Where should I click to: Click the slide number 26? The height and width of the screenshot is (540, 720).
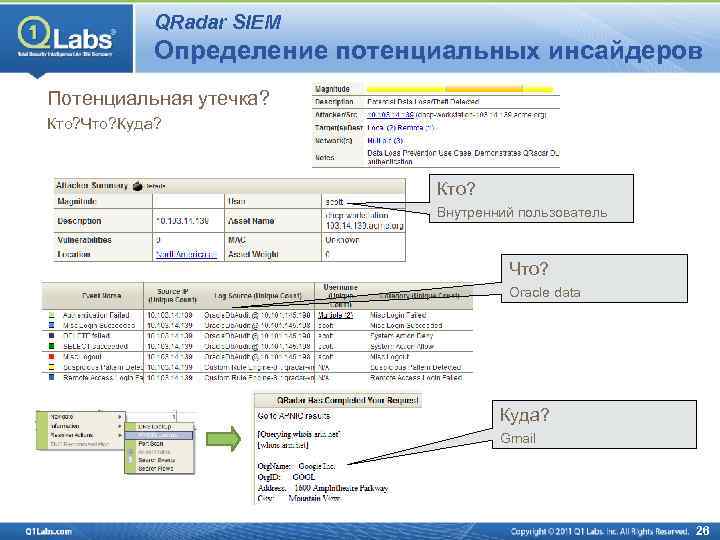point(703,531)
